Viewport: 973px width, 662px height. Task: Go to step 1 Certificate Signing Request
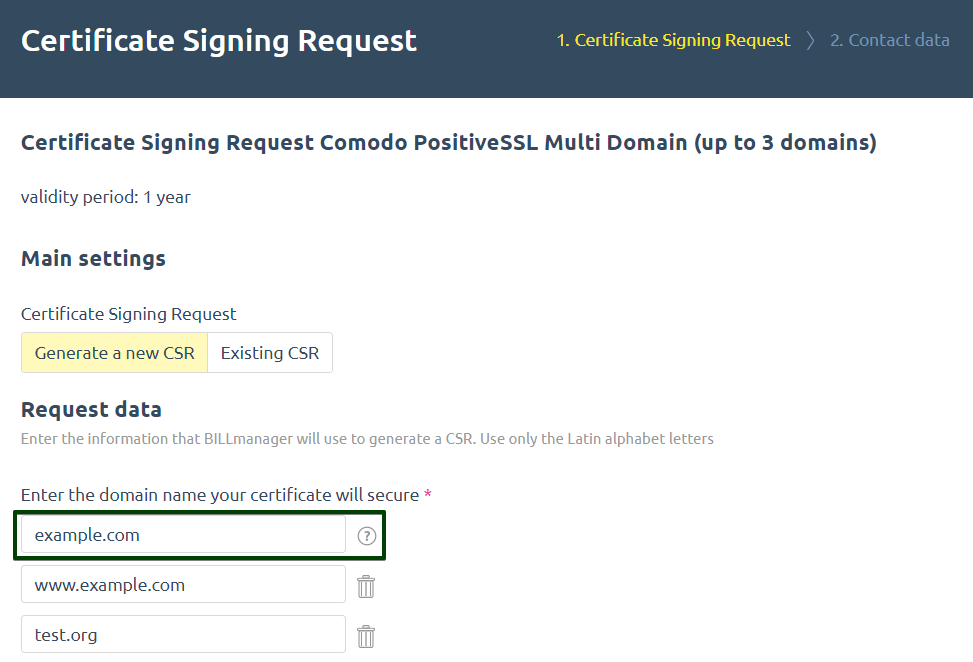pos(673,40)
